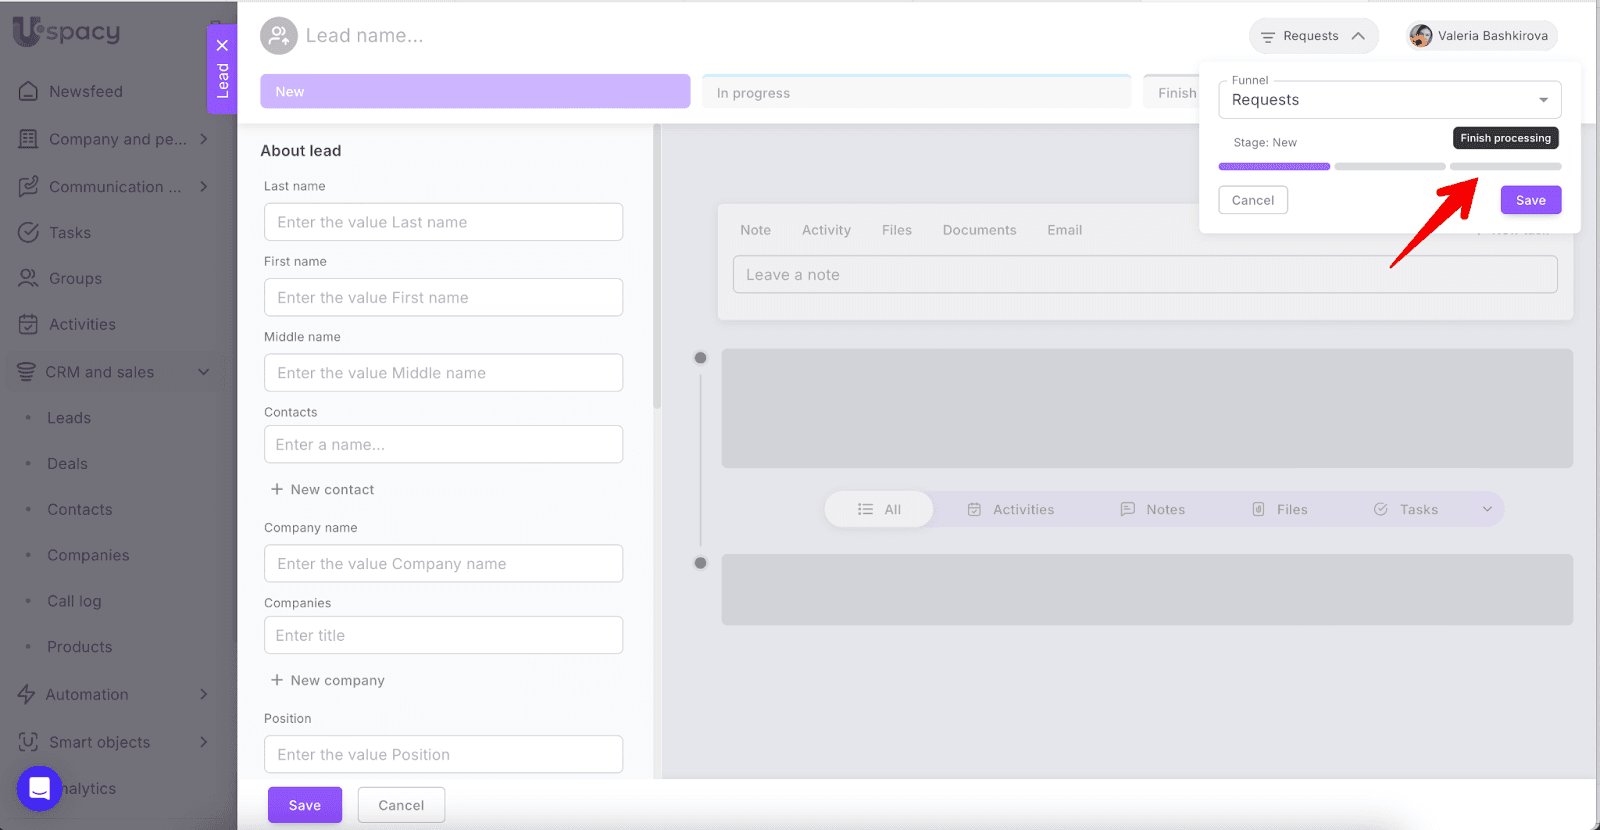Screen dimensions: 1600x830
Task: Click the New contact link
Action: point(322,489)
